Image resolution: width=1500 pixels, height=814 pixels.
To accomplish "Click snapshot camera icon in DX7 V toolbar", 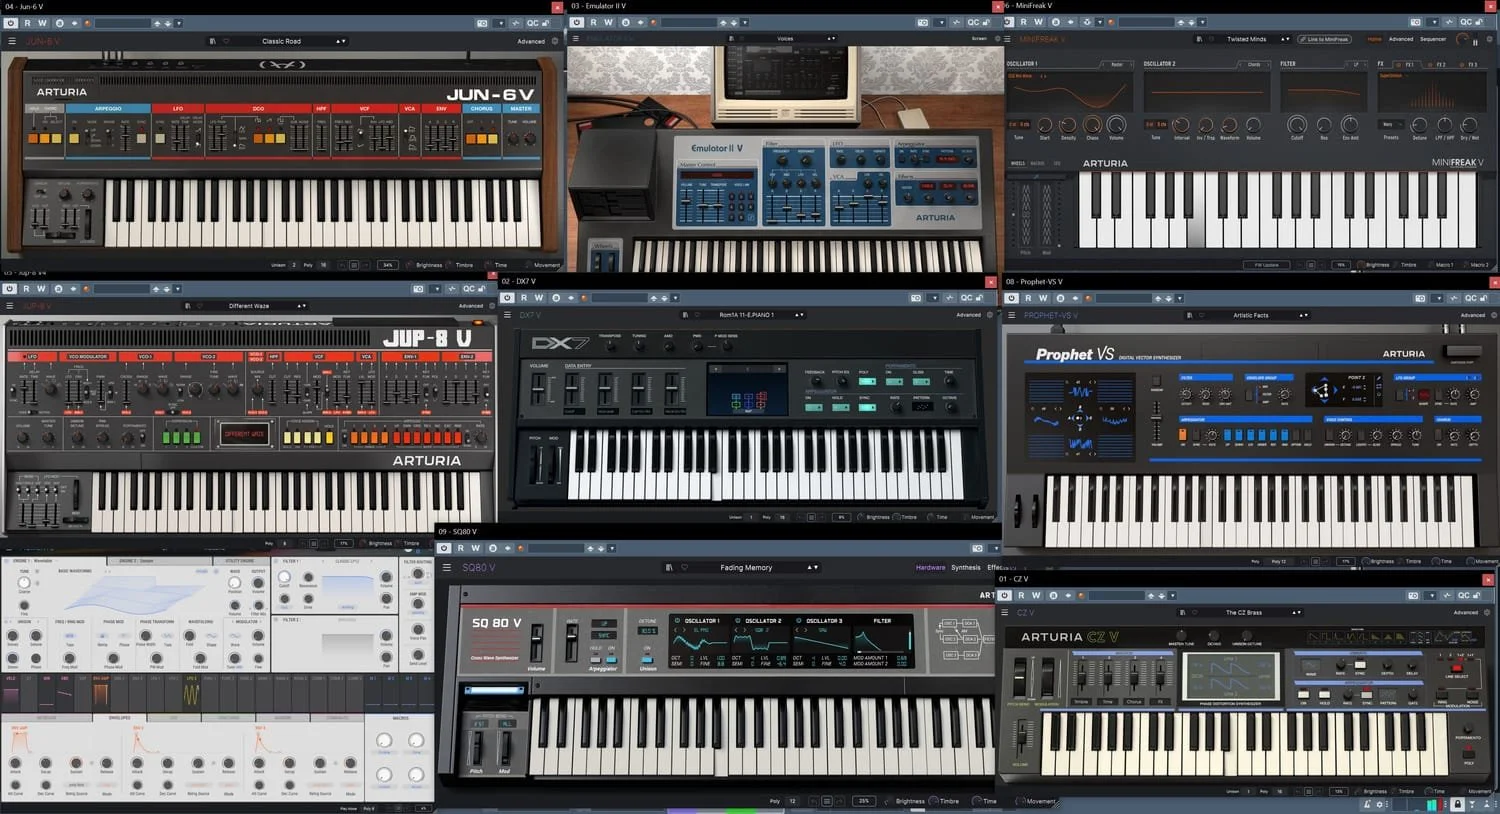I will click(x=916, y=298).
